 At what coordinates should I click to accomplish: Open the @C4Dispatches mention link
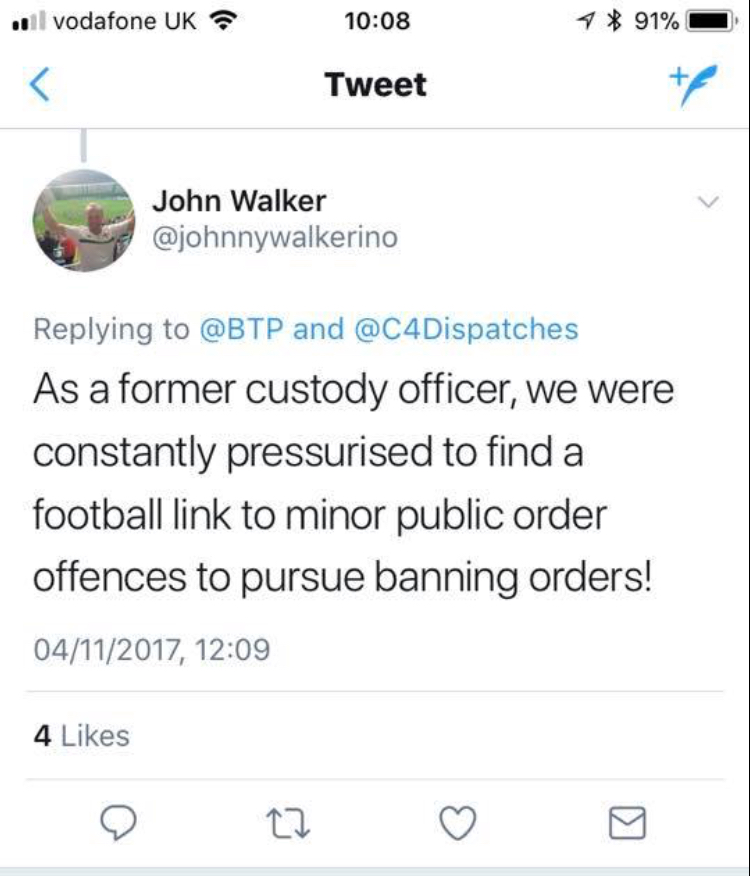coord(466,328)
